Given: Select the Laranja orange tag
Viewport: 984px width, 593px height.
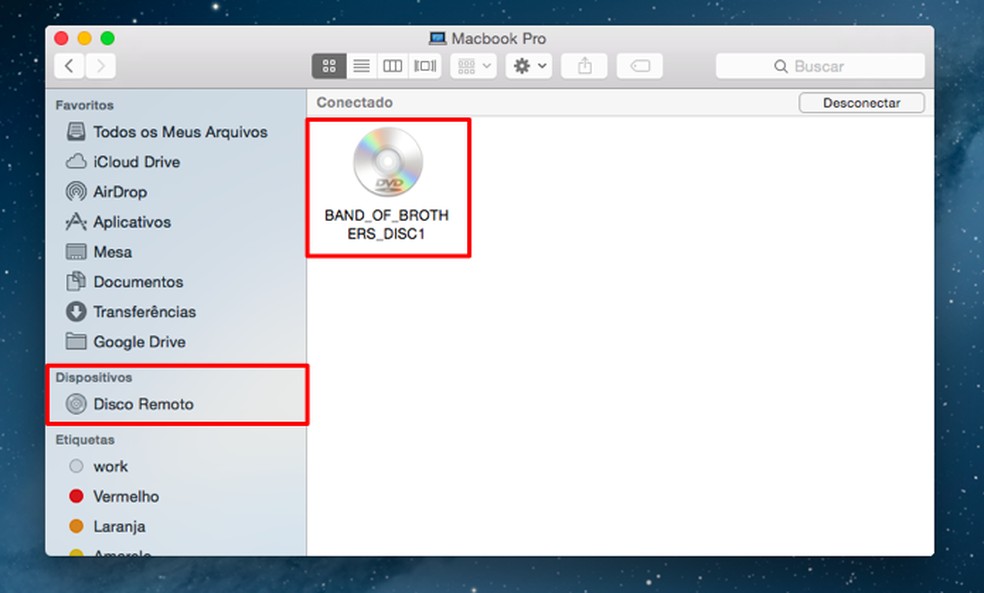Looking at the screenshot, I should pyautogui.click(x=107, y=526).
